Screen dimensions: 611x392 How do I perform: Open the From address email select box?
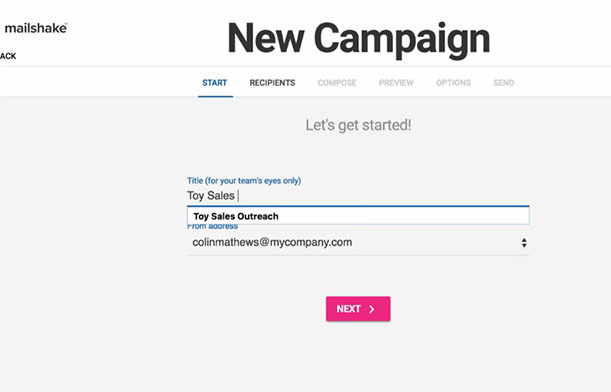(358, 242)
